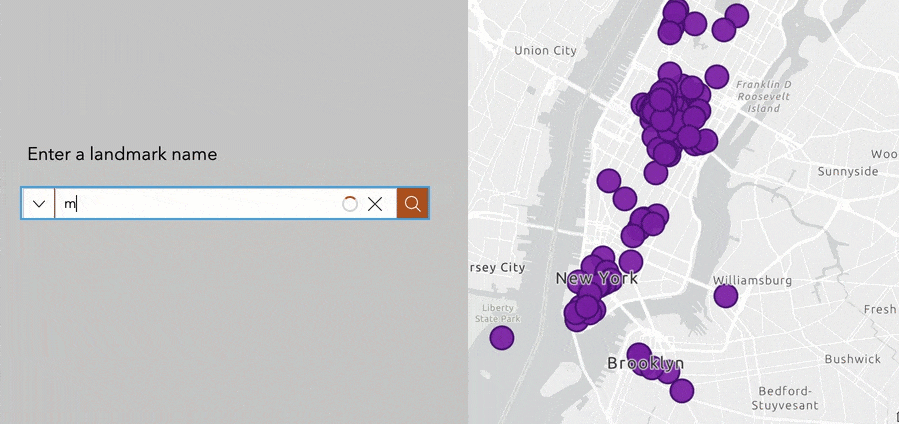This screenshot has height=424, width=899.
Task: Click the Franklin D Roosevelt Island label
Action: [764, 96]
